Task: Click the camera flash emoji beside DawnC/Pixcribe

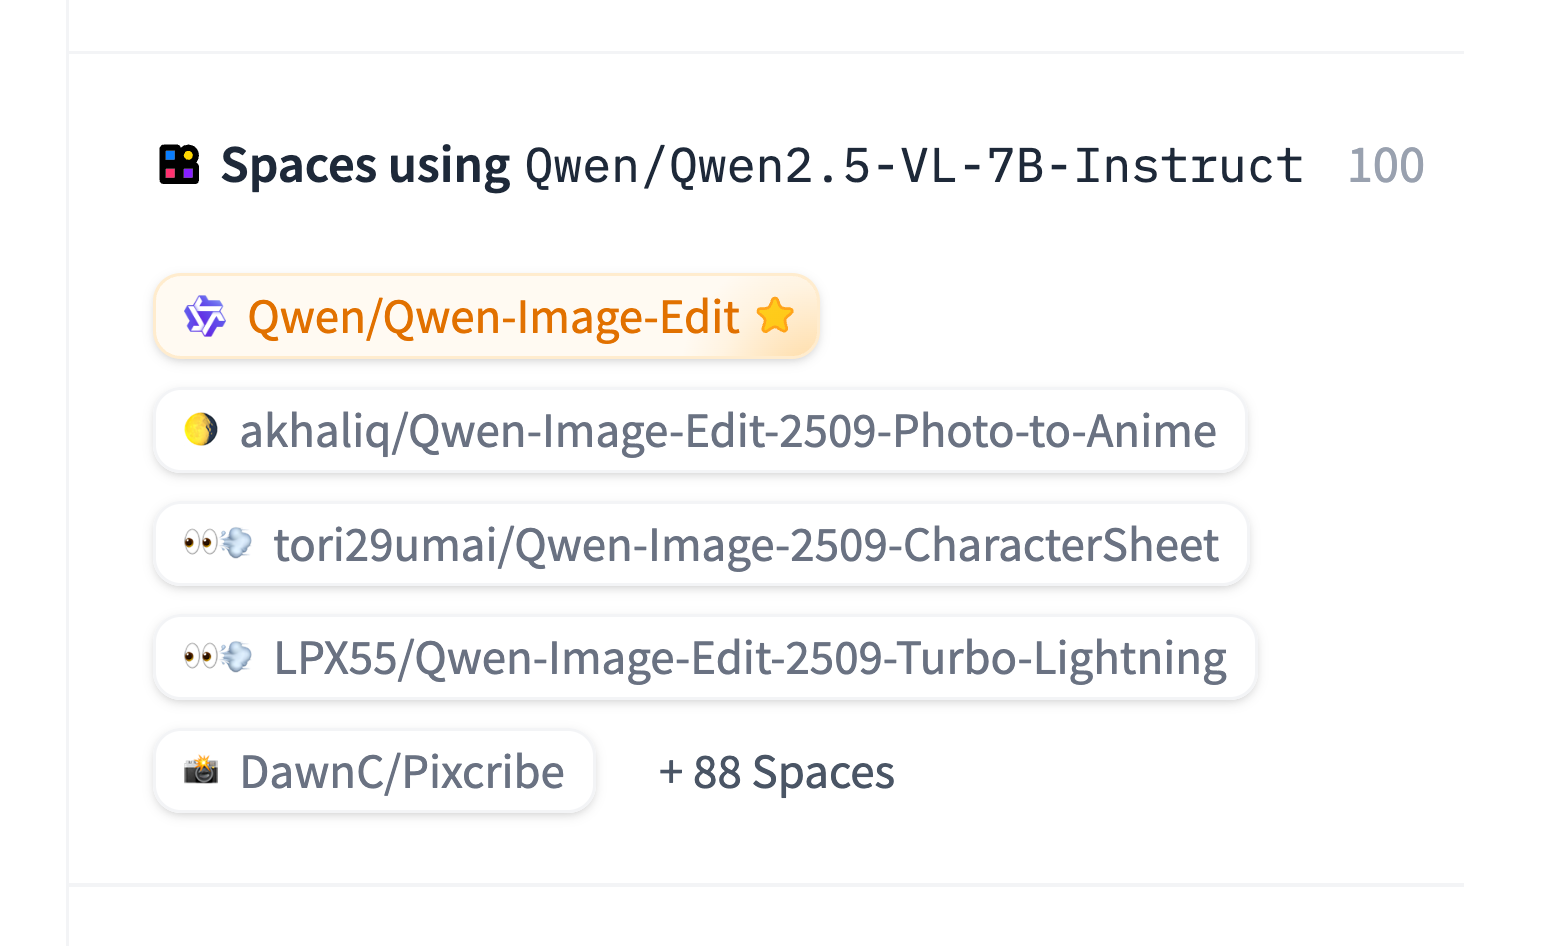Action: pos(201,770)
